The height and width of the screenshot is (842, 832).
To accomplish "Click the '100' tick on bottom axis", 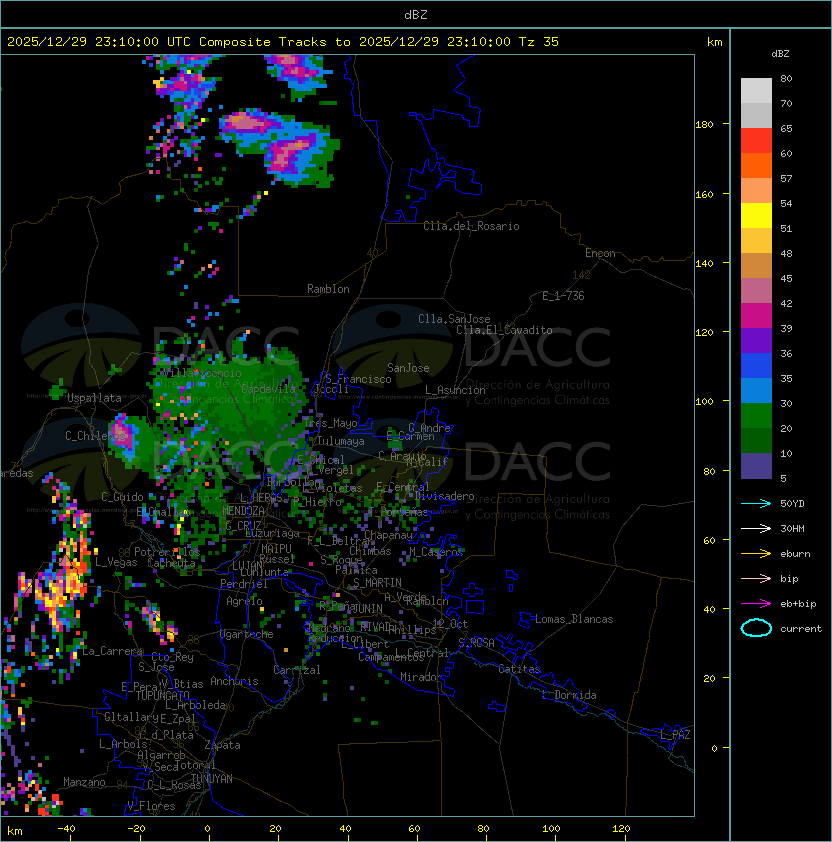I will pos(552,829).
